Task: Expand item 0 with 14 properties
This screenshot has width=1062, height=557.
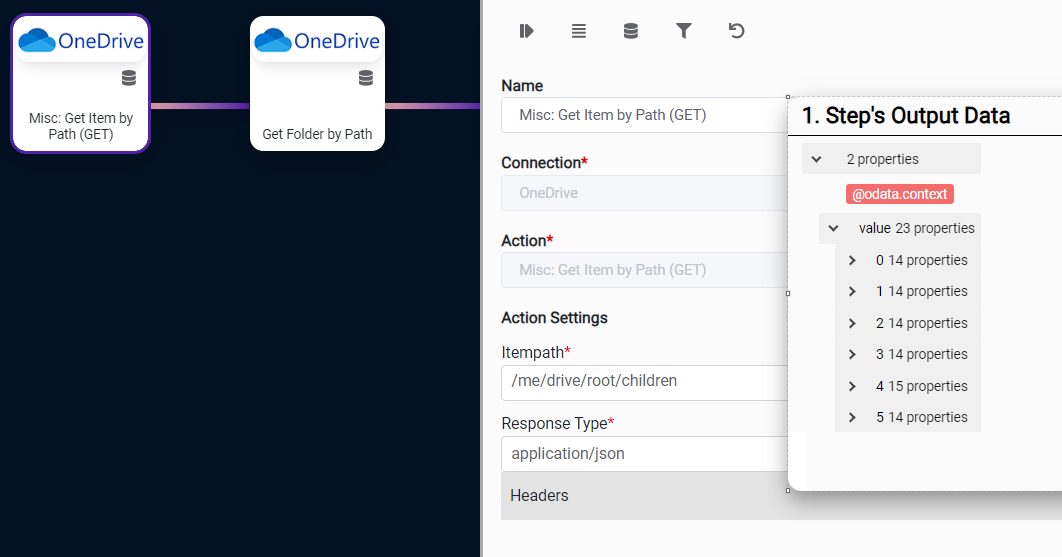Action: 852,260
